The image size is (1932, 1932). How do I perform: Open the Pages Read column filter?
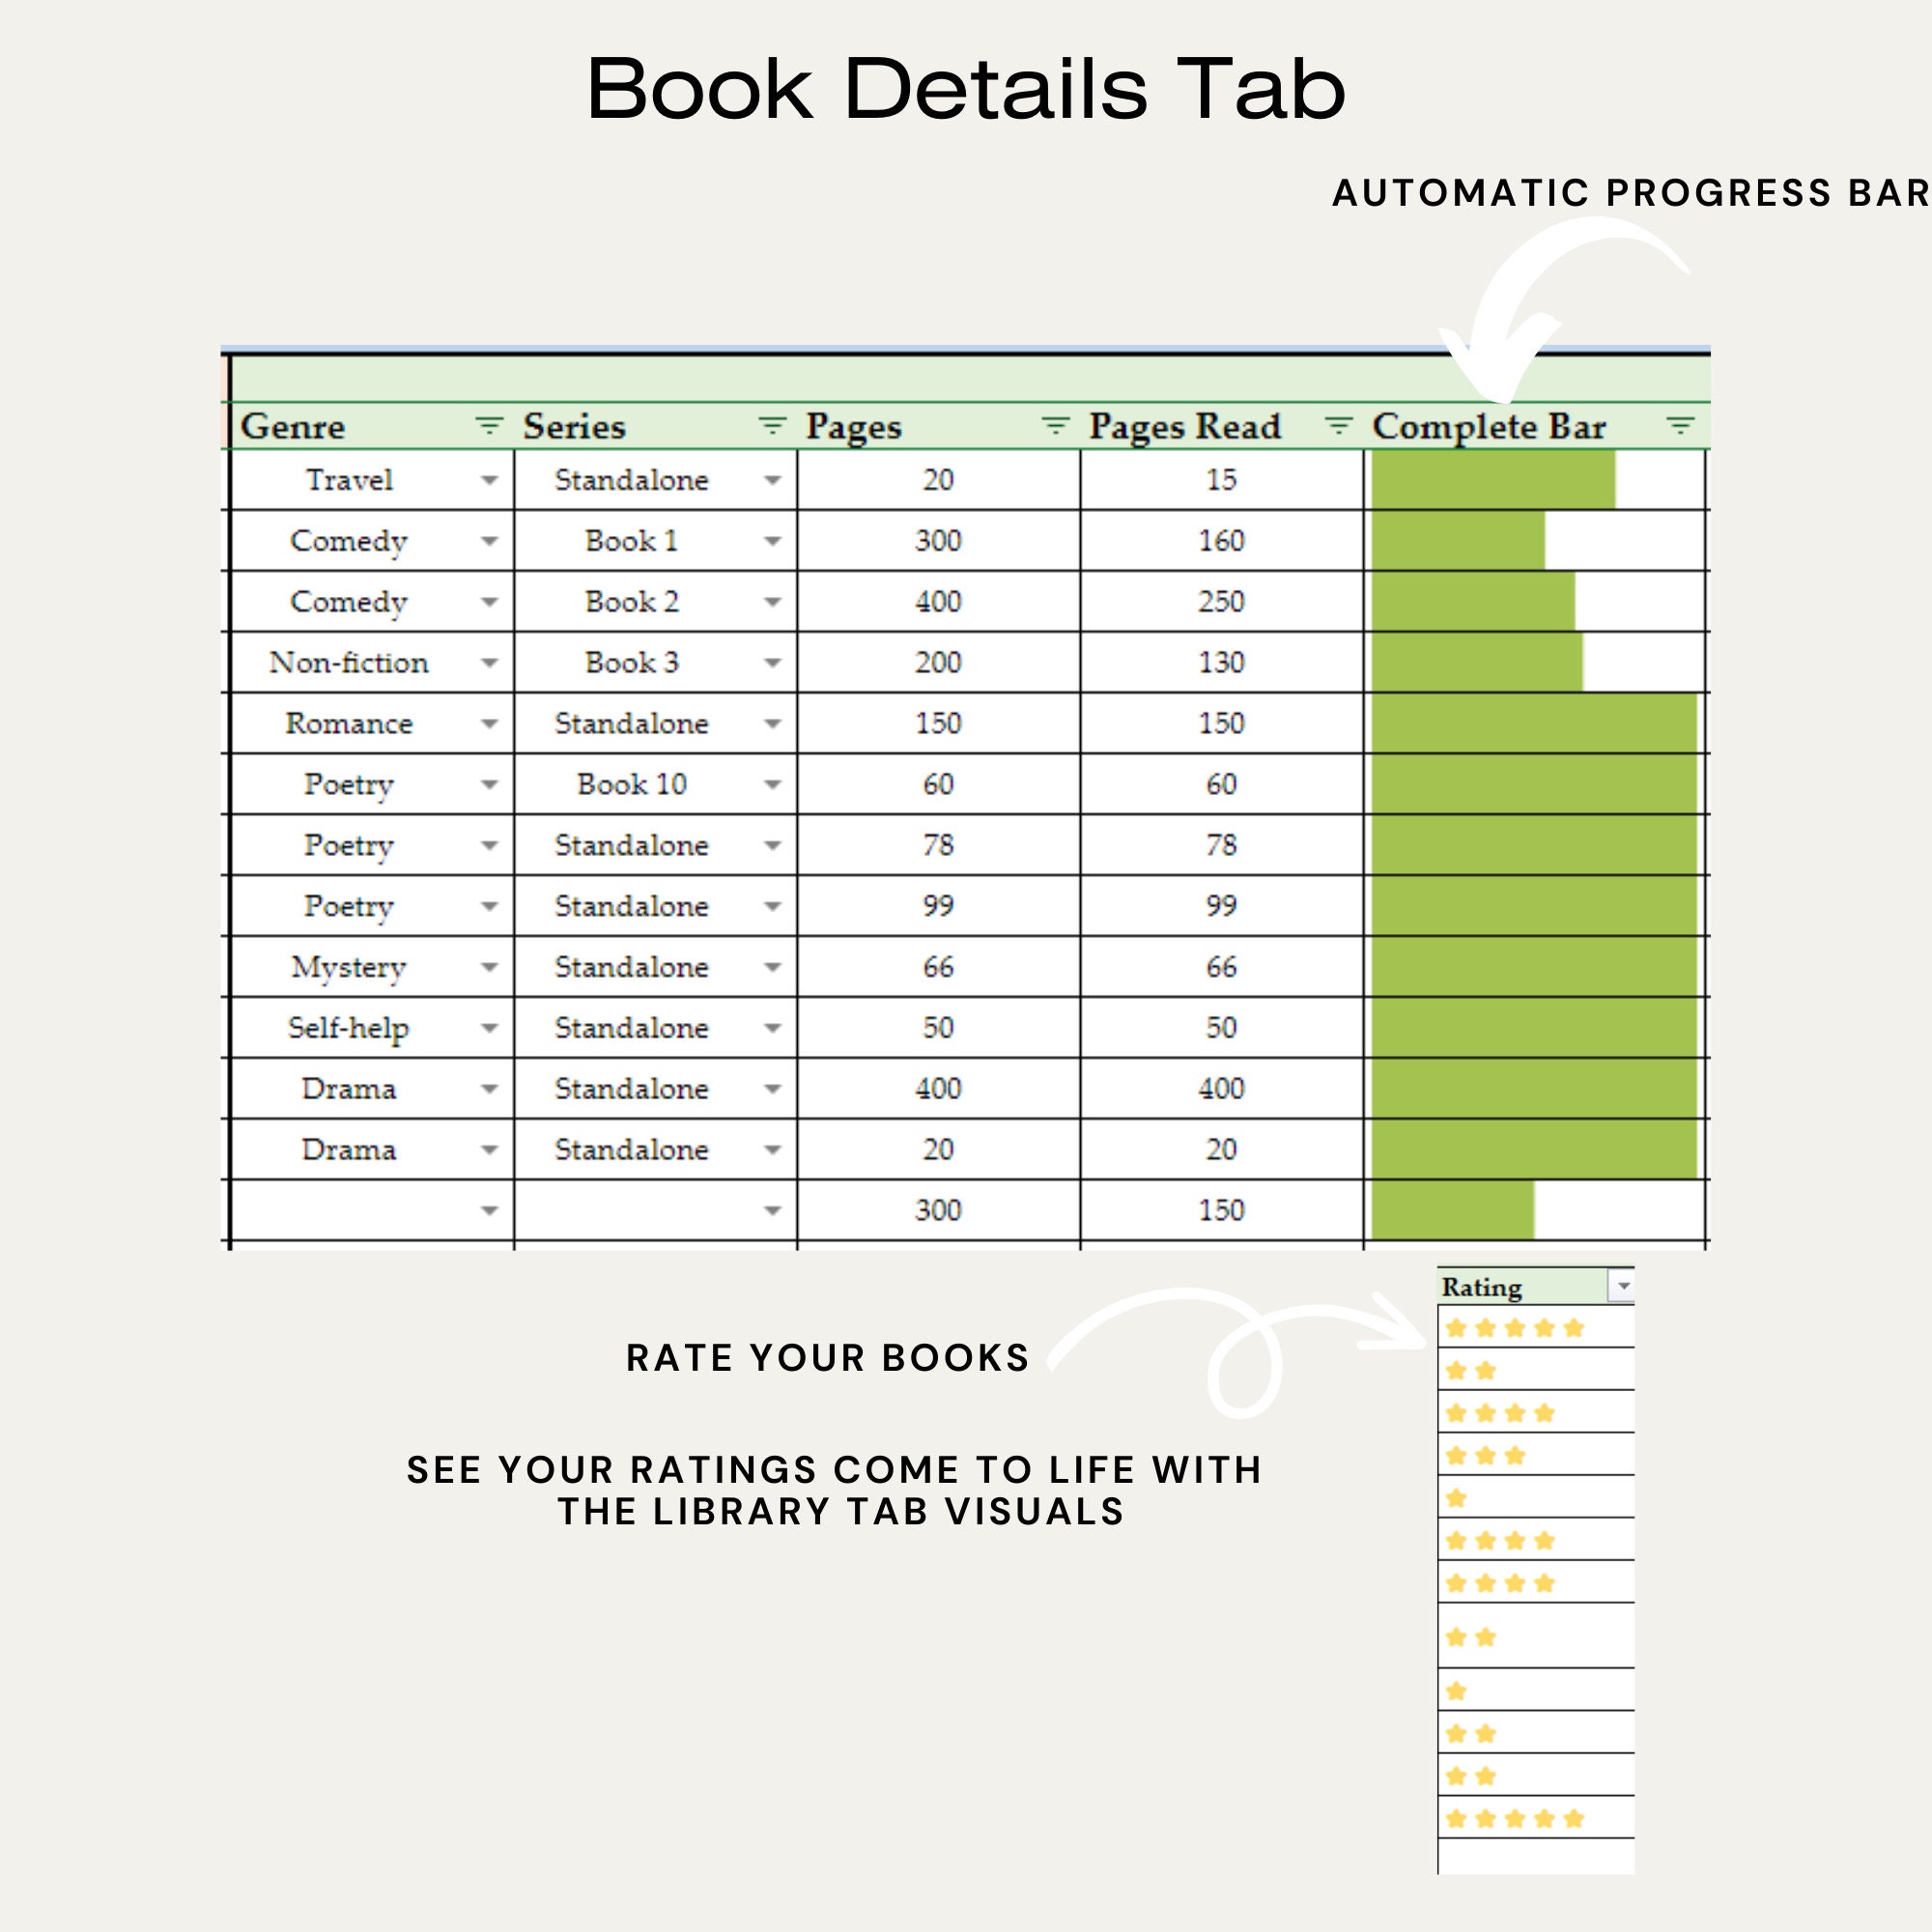point(1337,425)
